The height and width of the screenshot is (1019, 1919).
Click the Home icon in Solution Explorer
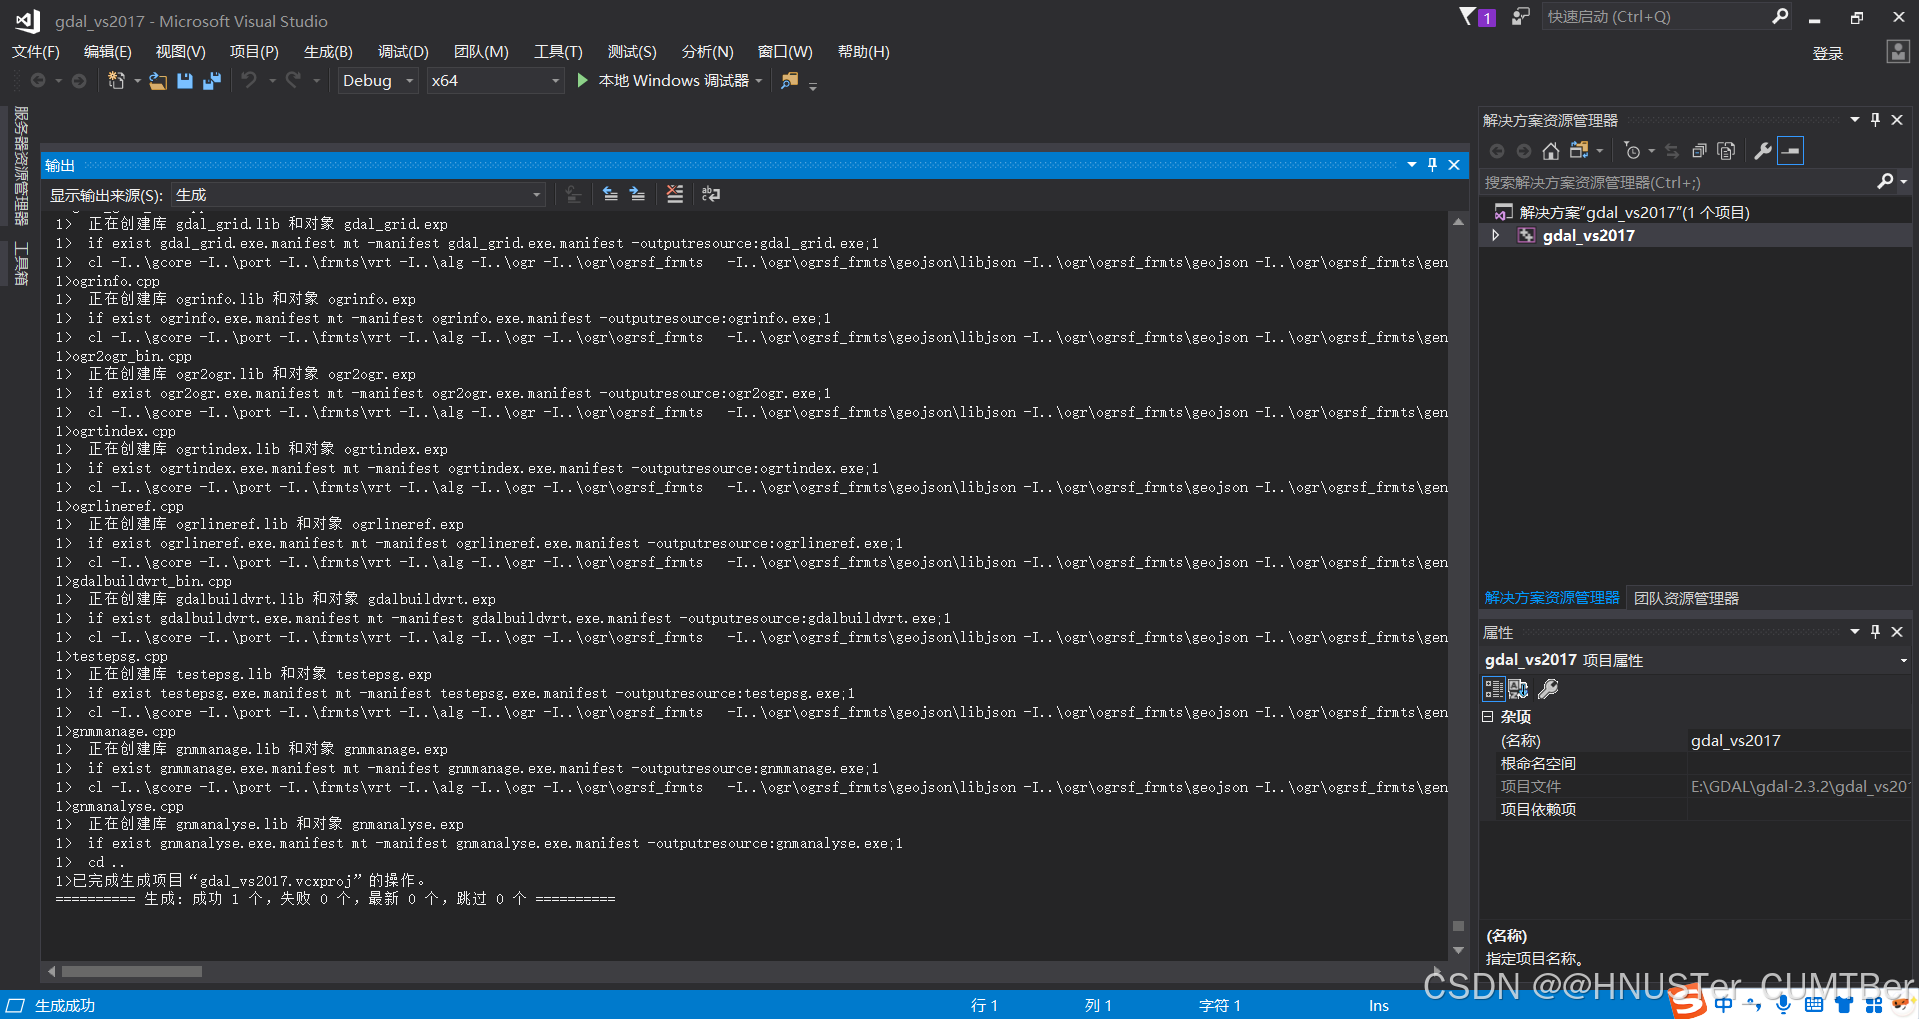click(1551, 151)
